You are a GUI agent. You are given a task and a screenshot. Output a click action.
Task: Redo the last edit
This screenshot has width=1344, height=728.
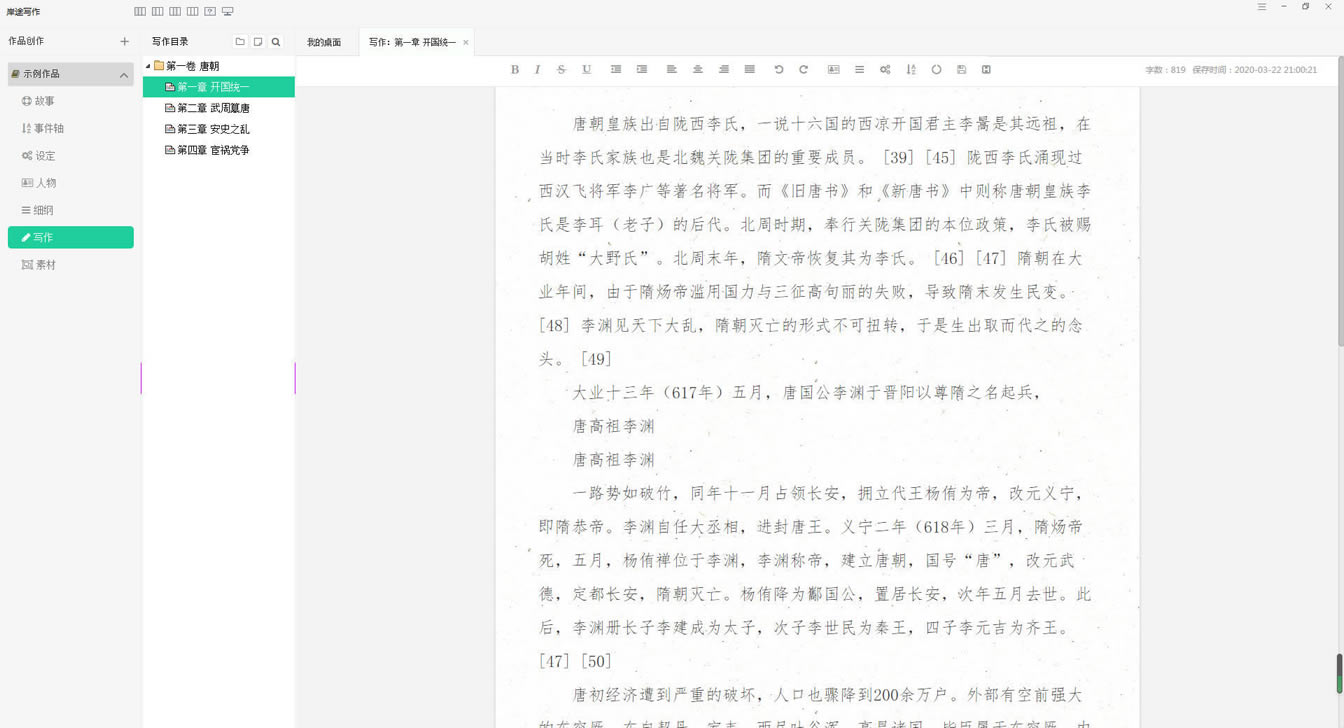point(803,70)
